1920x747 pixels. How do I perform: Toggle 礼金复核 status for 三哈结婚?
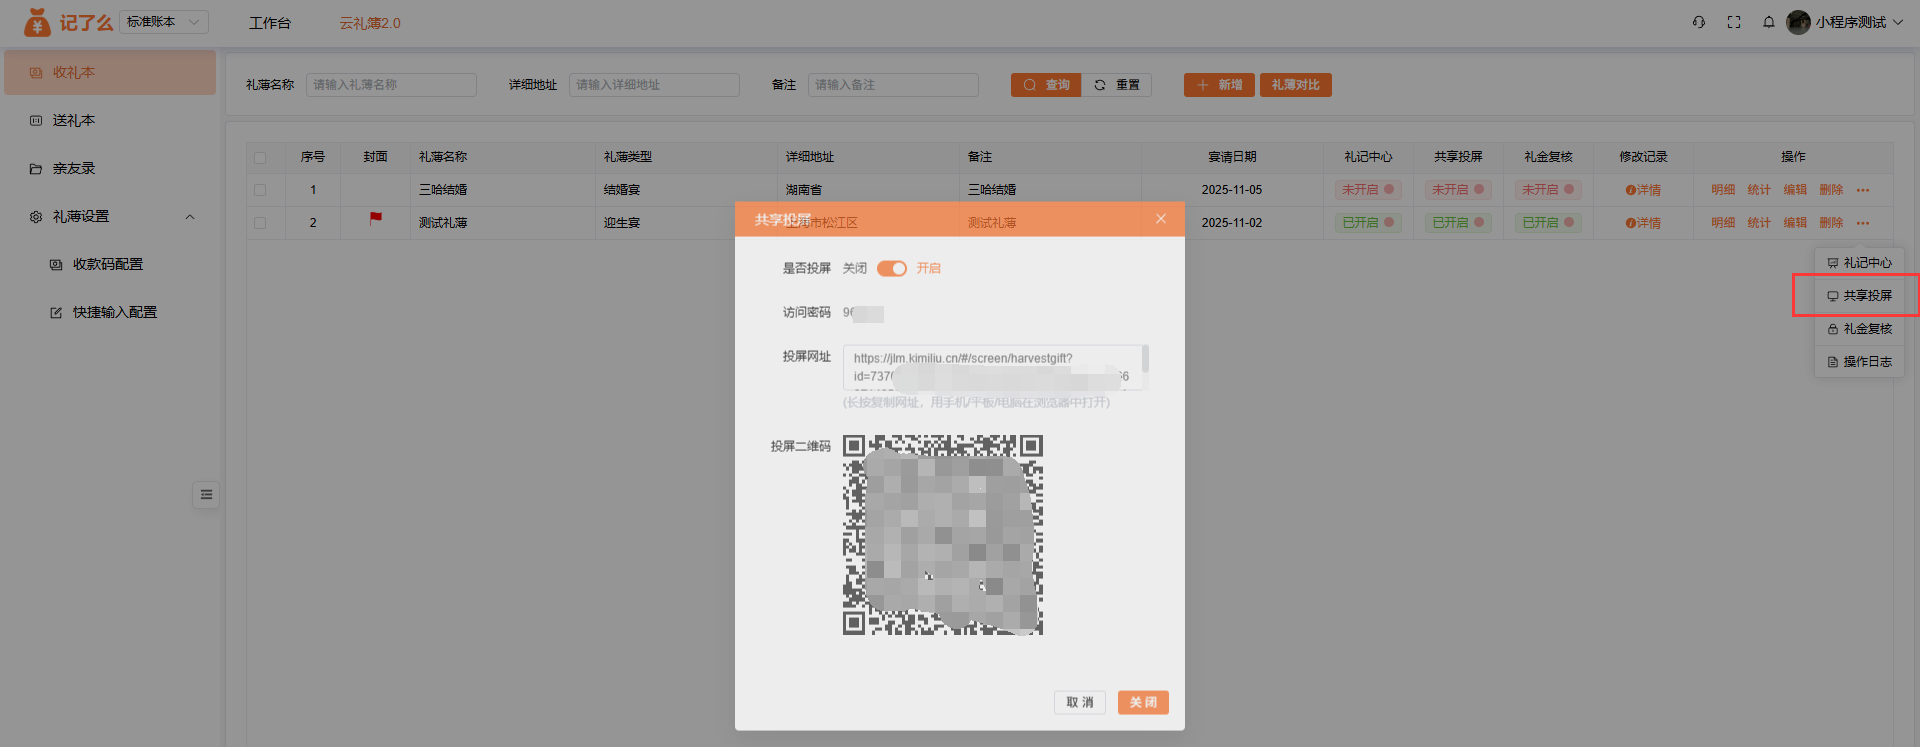click(1548, 190)
